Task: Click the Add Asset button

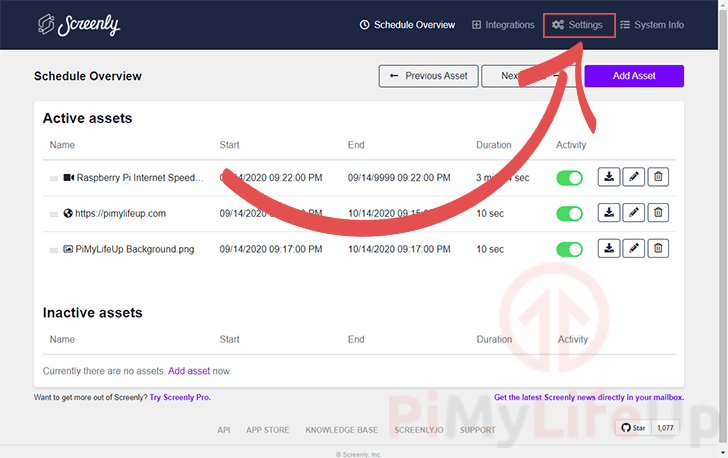Action: tap(634, 76)
